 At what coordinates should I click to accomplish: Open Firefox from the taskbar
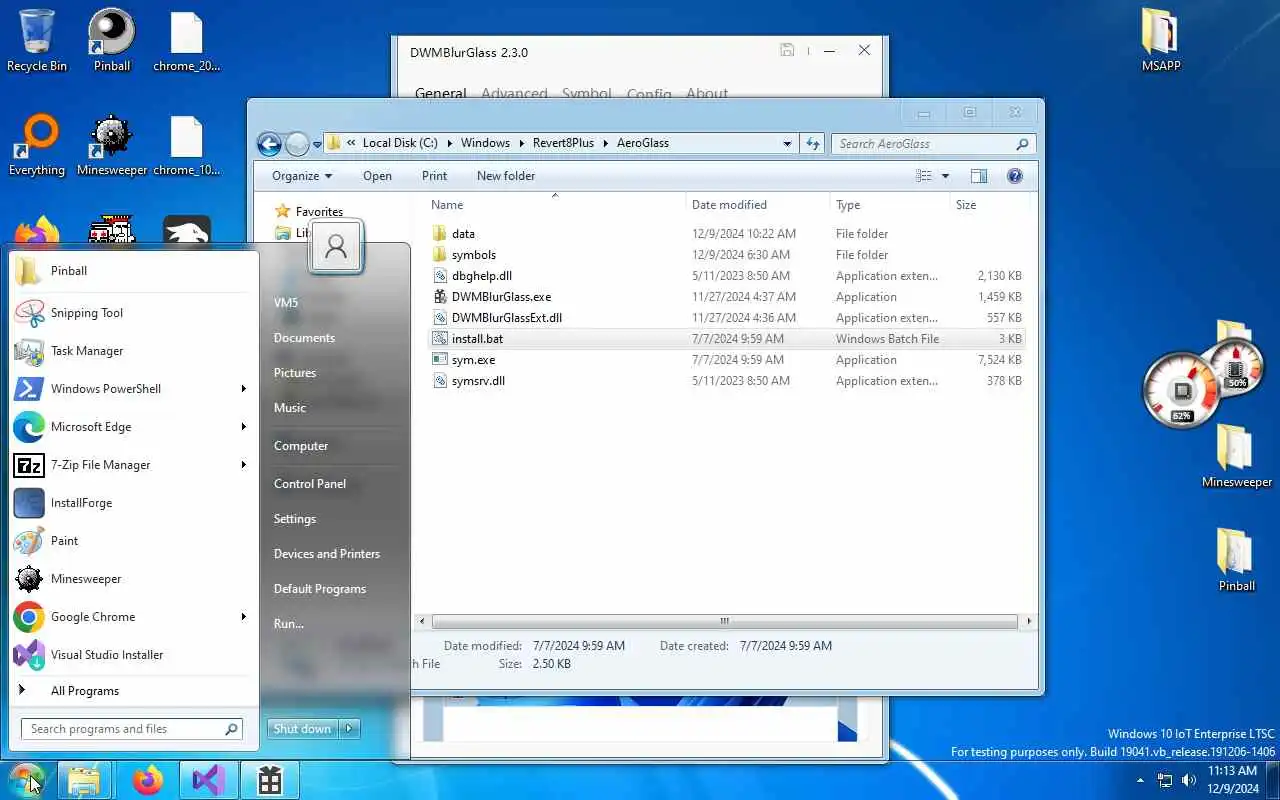(148, 780)
